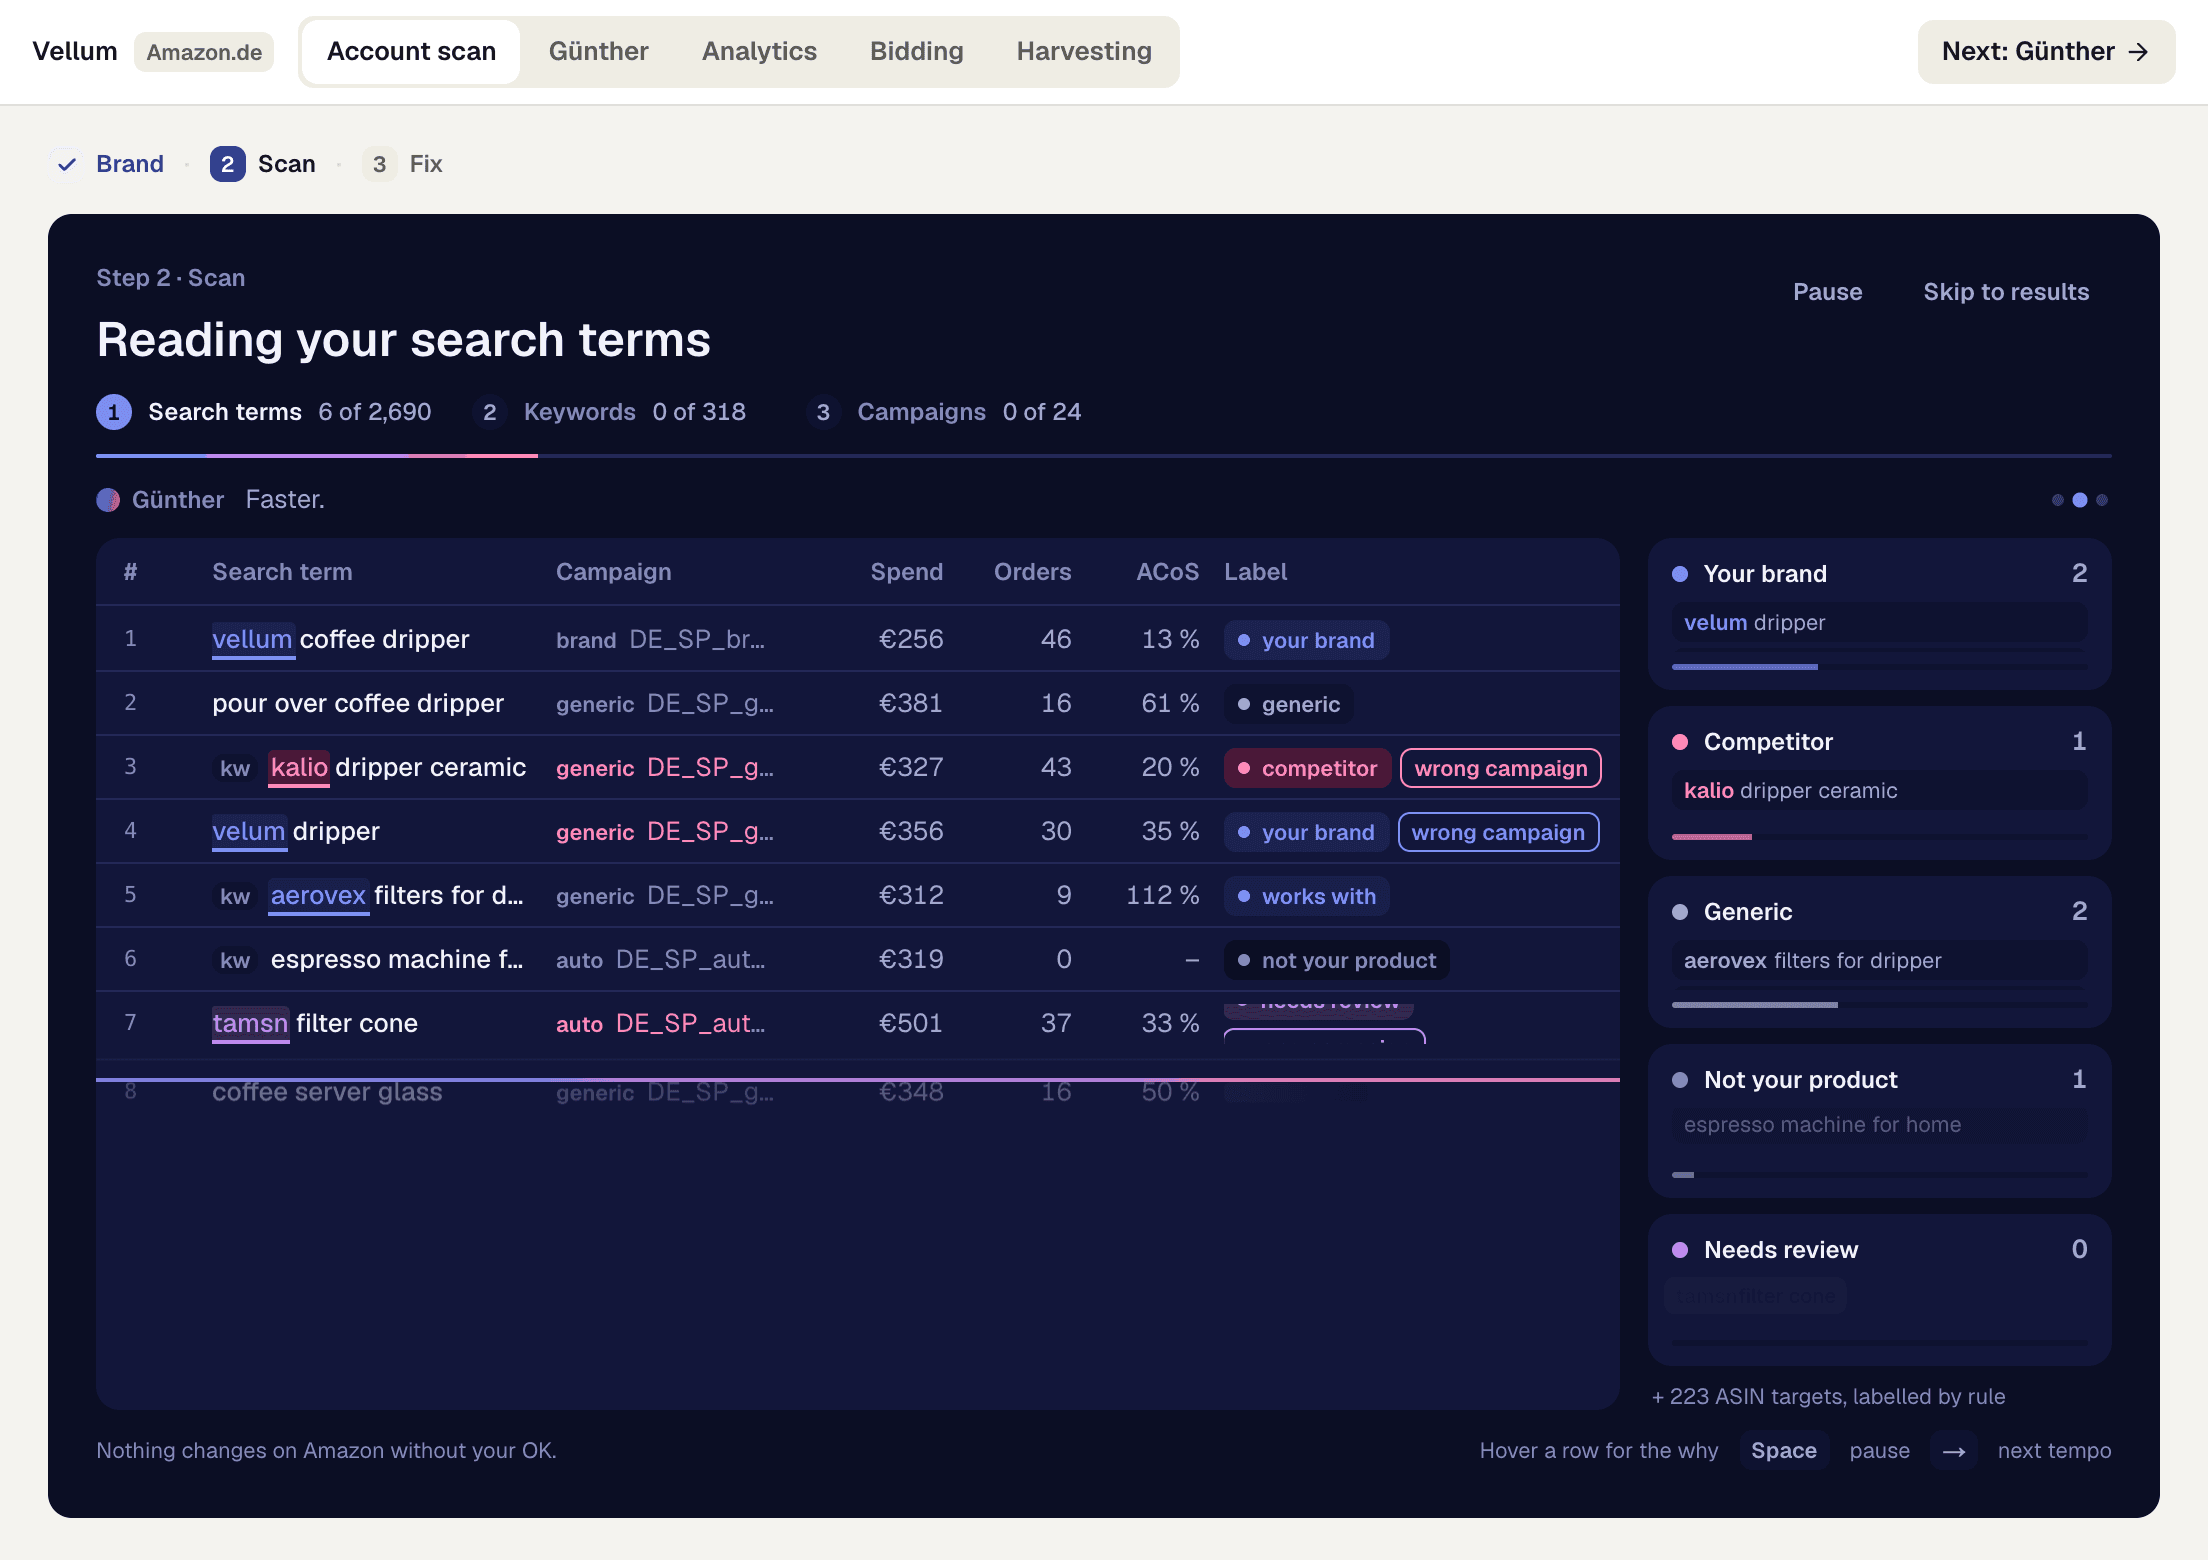The width and height of the screenshot is (2208, 1560).
Task: Open the Analytics tab
Action: 759,52
